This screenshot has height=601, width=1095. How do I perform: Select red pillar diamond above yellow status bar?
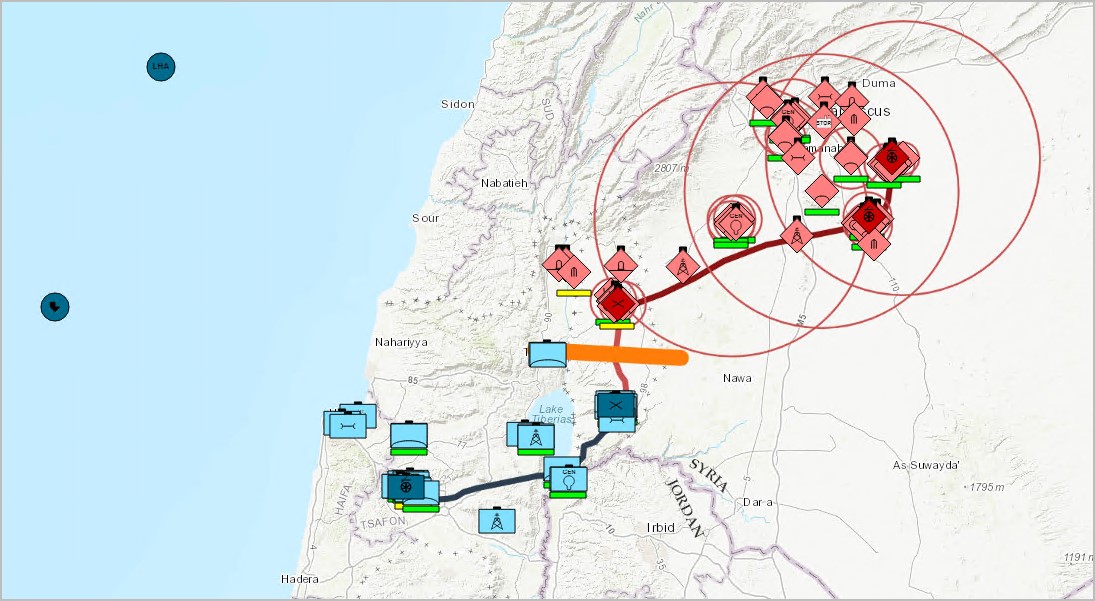click(574, 272)
